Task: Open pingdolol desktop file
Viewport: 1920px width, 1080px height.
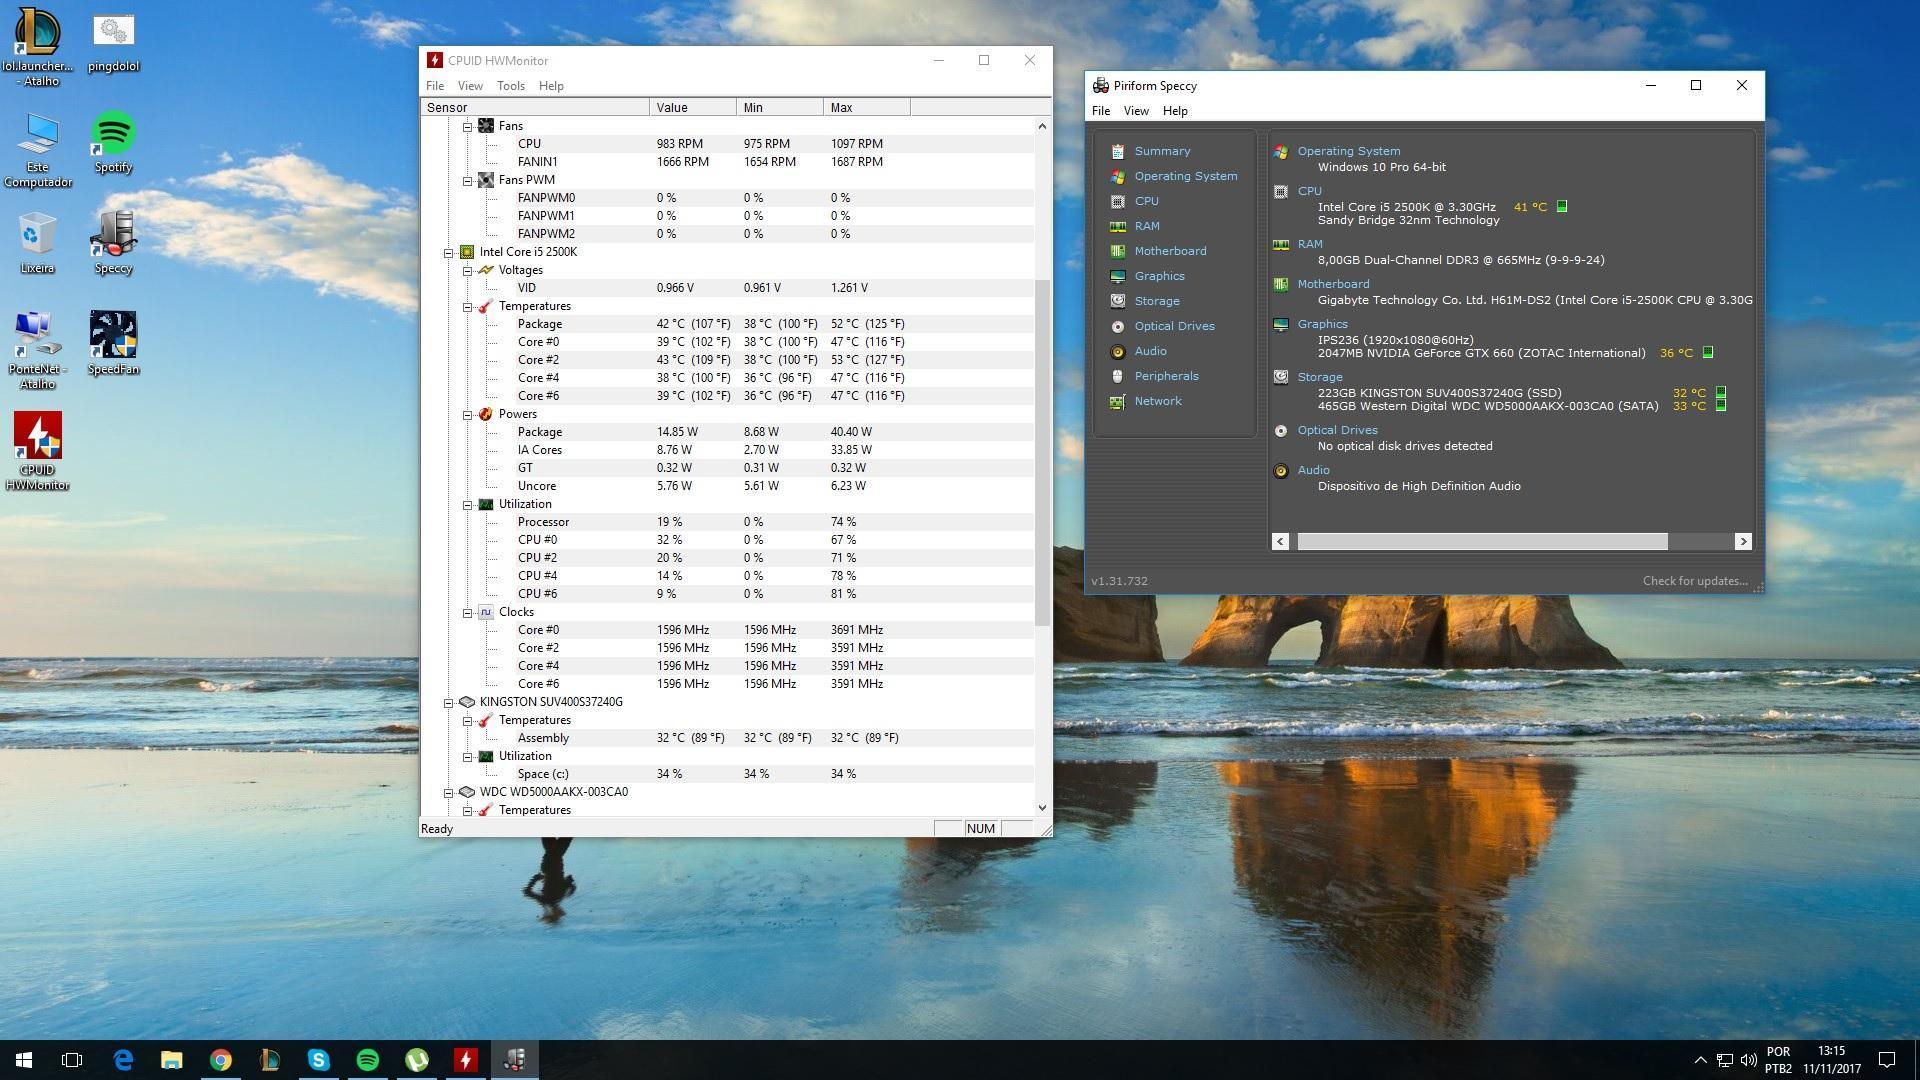Action: click(113, 40)
